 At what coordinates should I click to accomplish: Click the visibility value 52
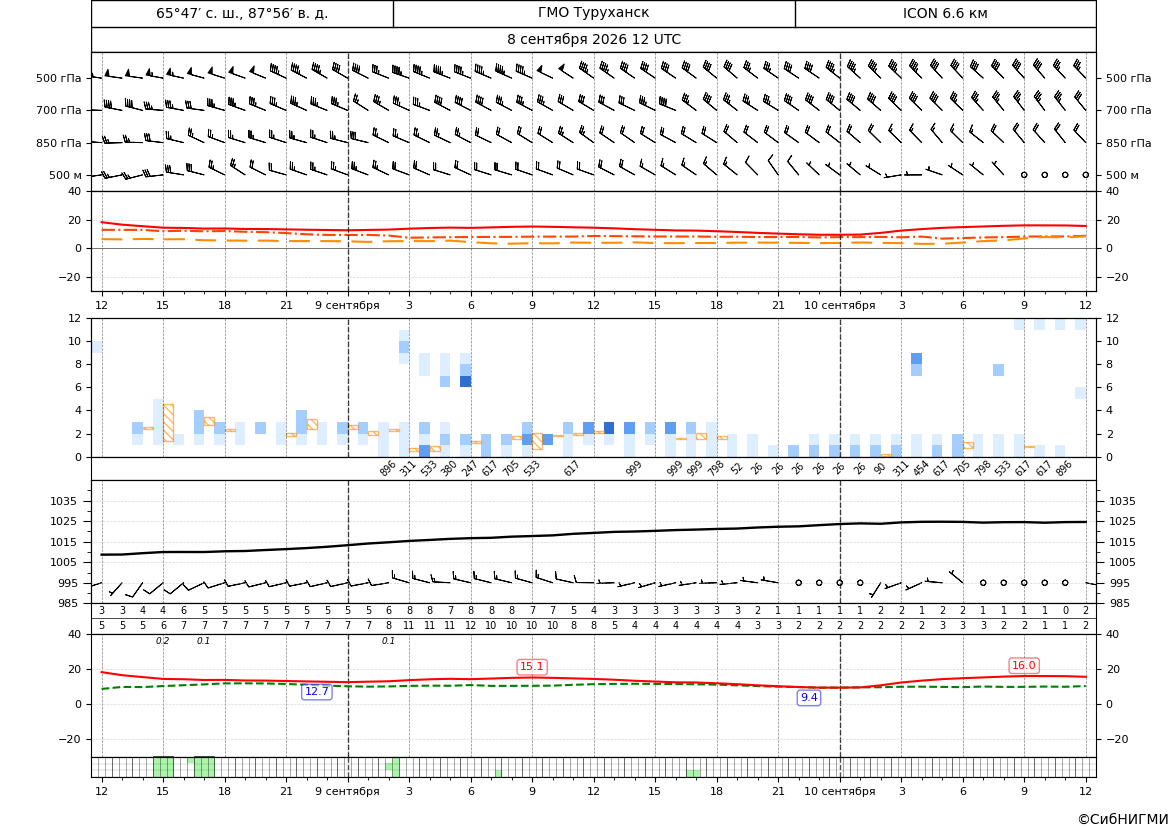pos(737,468)
